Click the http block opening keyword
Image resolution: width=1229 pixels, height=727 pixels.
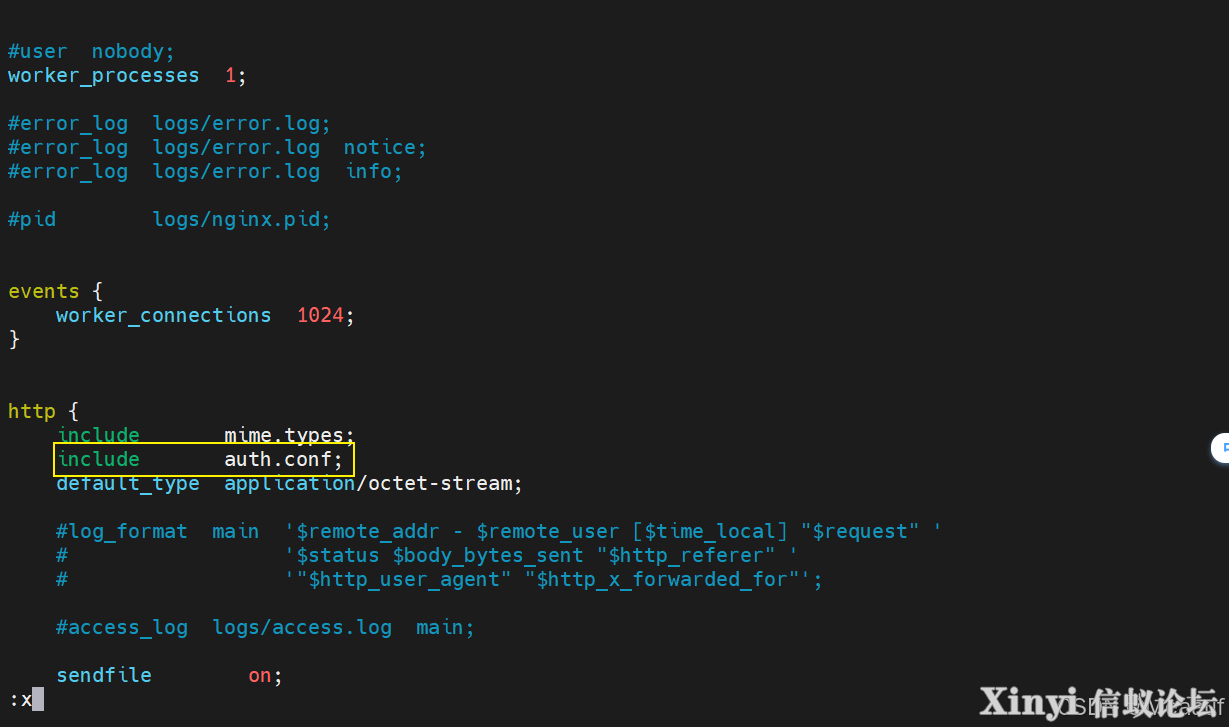(x=32, y=411)
